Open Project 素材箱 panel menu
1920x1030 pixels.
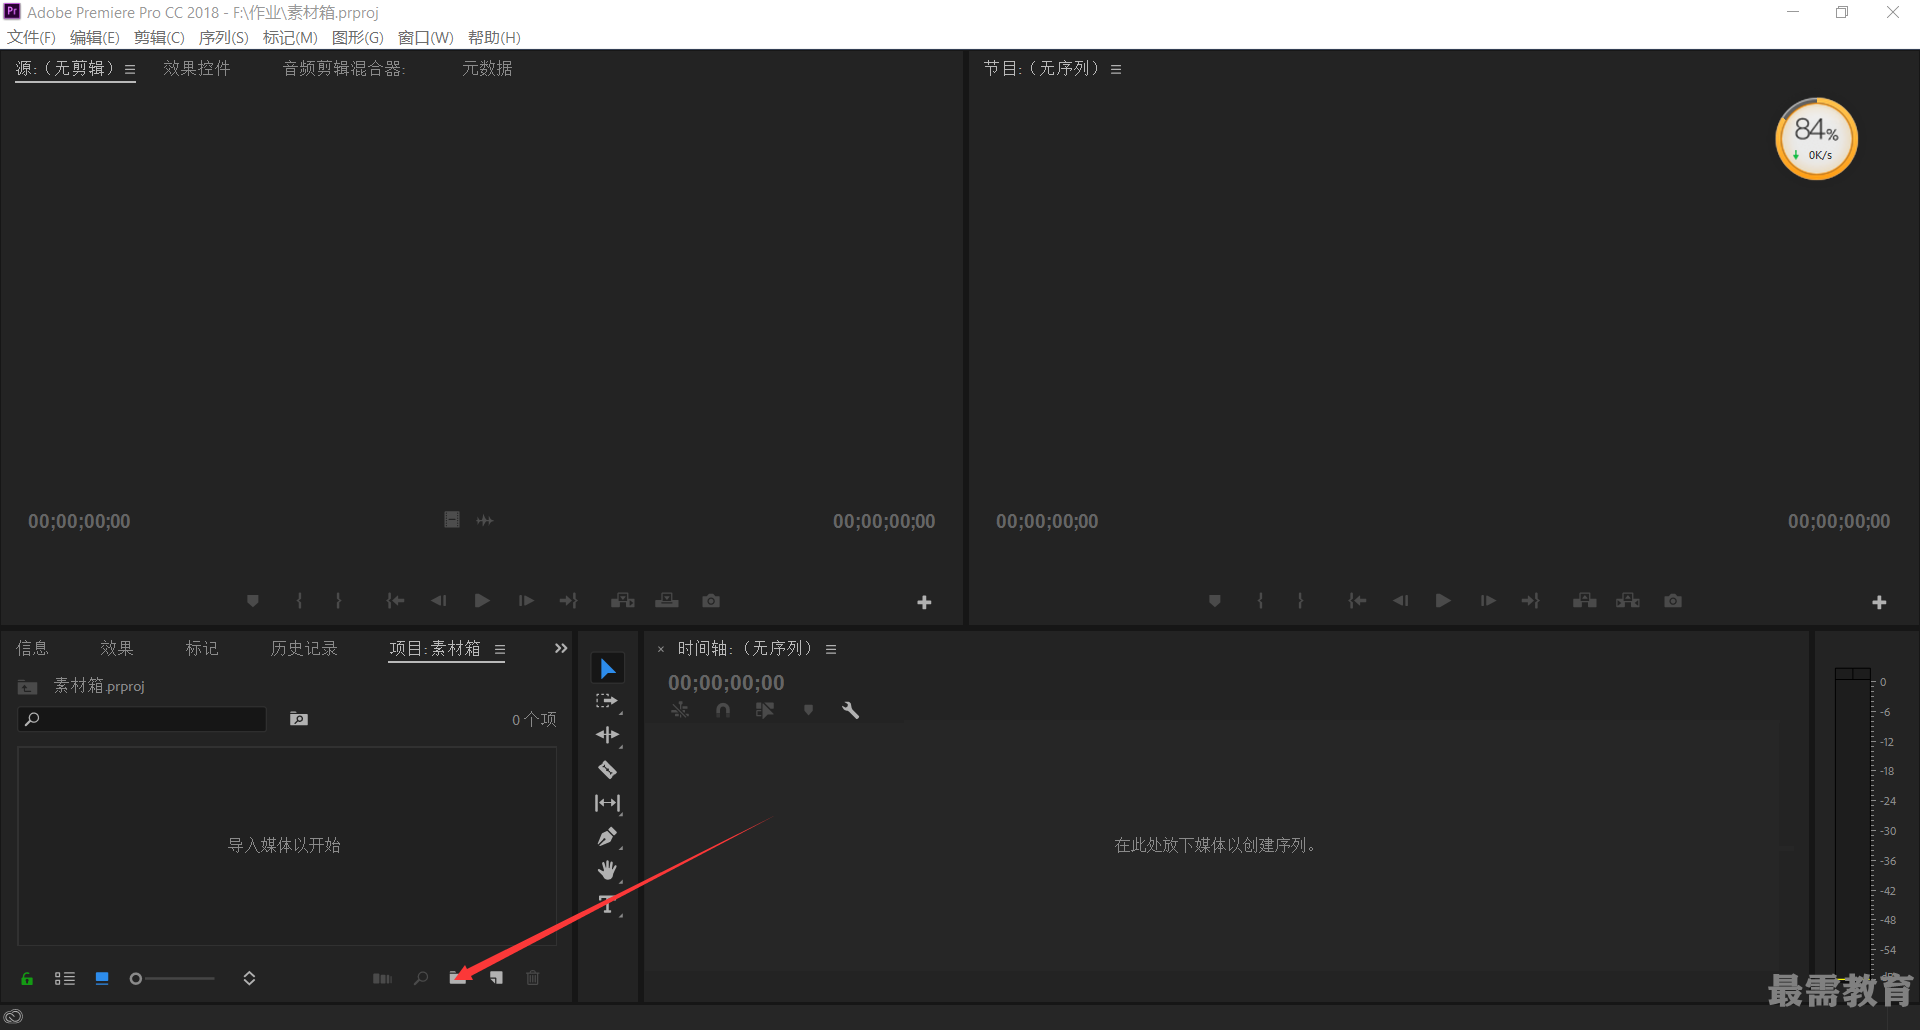pyautogui.click(x=500, y=650)
